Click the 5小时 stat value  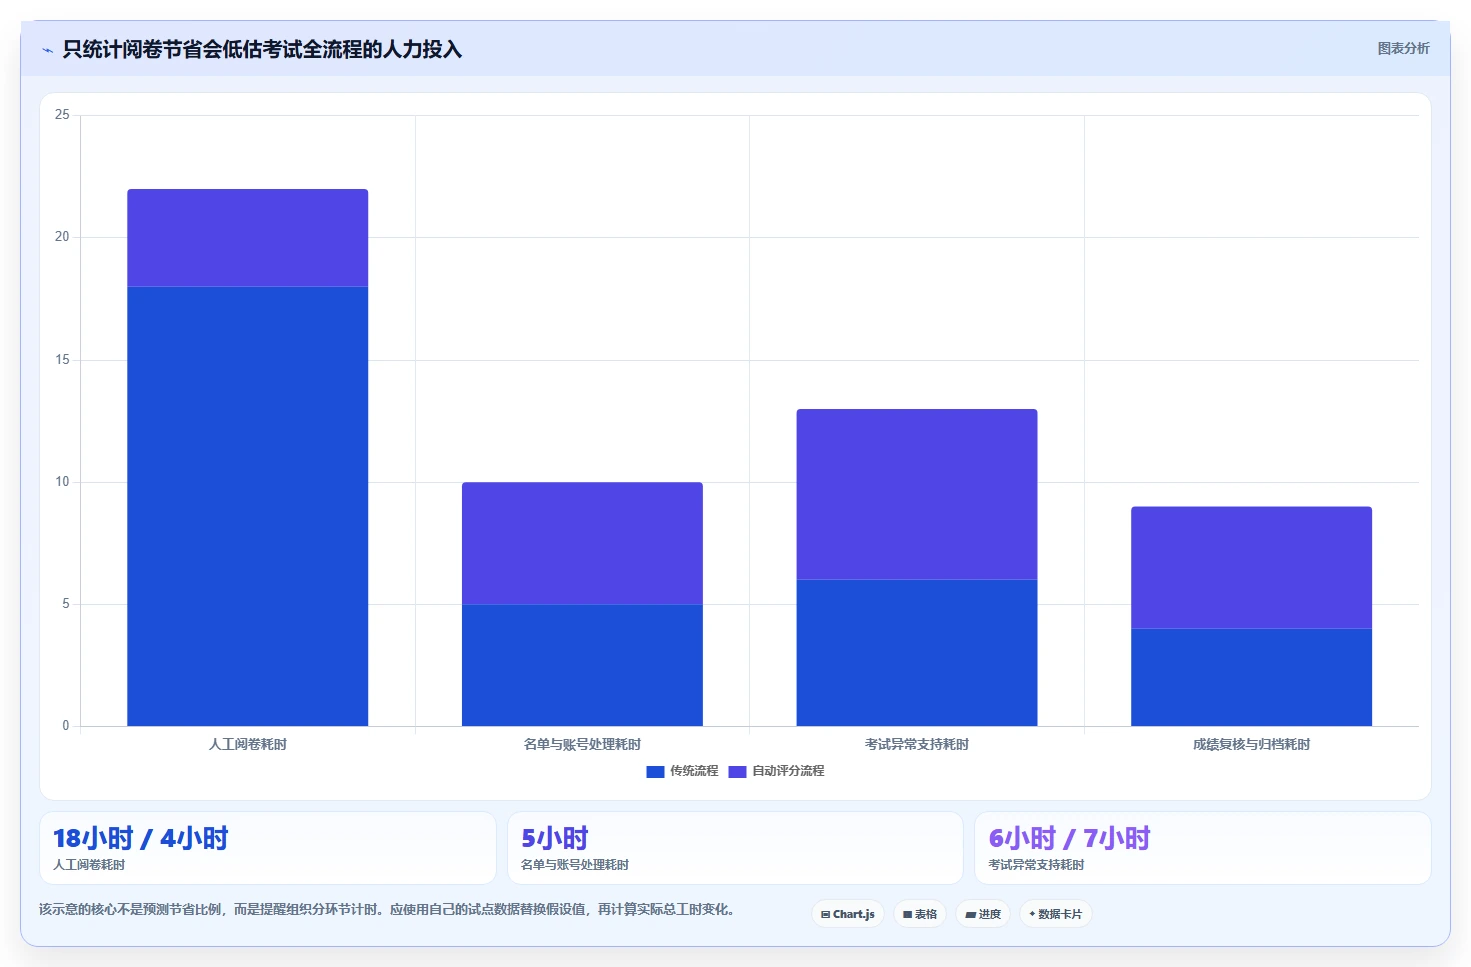coord(555,838)
